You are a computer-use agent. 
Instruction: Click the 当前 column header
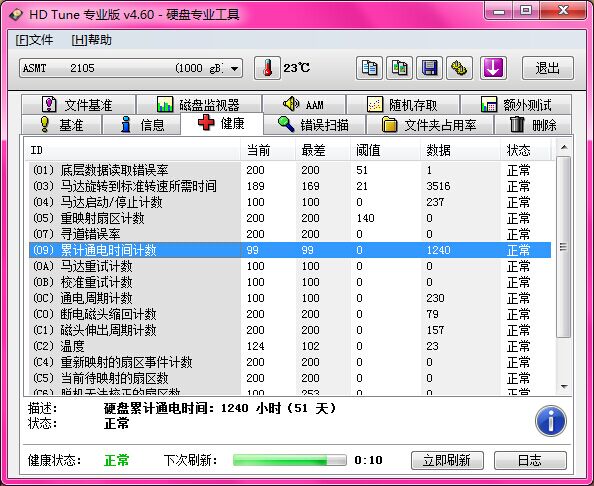268,150
